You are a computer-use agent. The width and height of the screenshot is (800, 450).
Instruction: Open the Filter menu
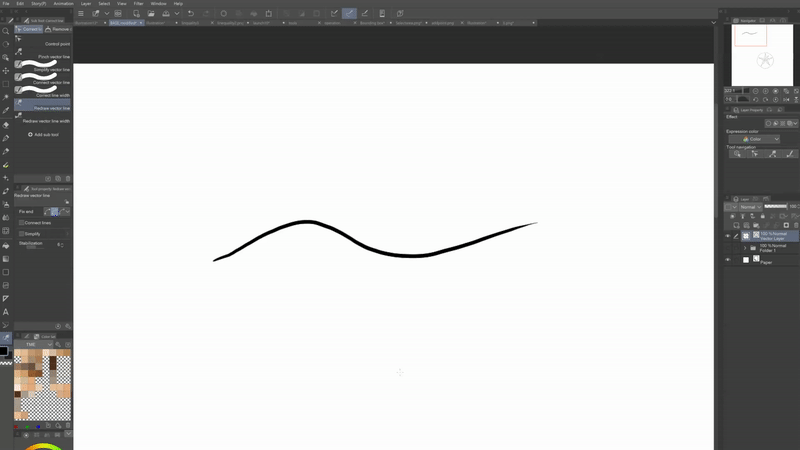[x=138, y=4]
